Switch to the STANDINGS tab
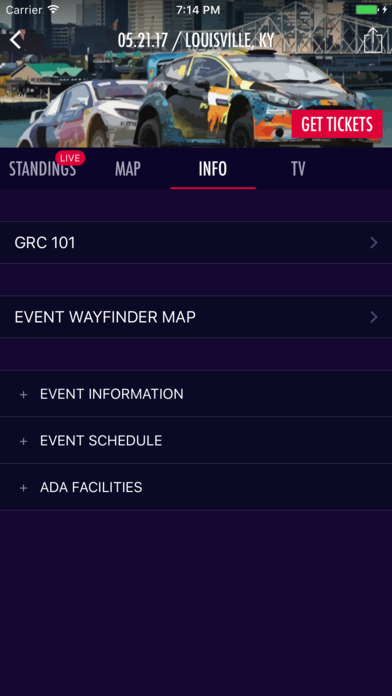This screenshot has height=696, width=392. 43,169
